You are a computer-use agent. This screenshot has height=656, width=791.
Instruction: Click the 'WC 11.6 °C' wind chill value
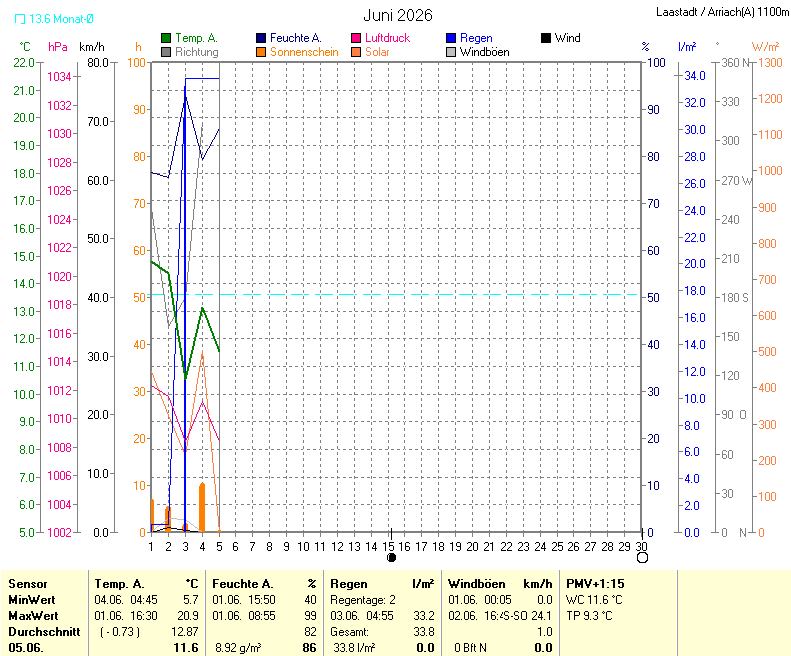click(x=594, y=600)
